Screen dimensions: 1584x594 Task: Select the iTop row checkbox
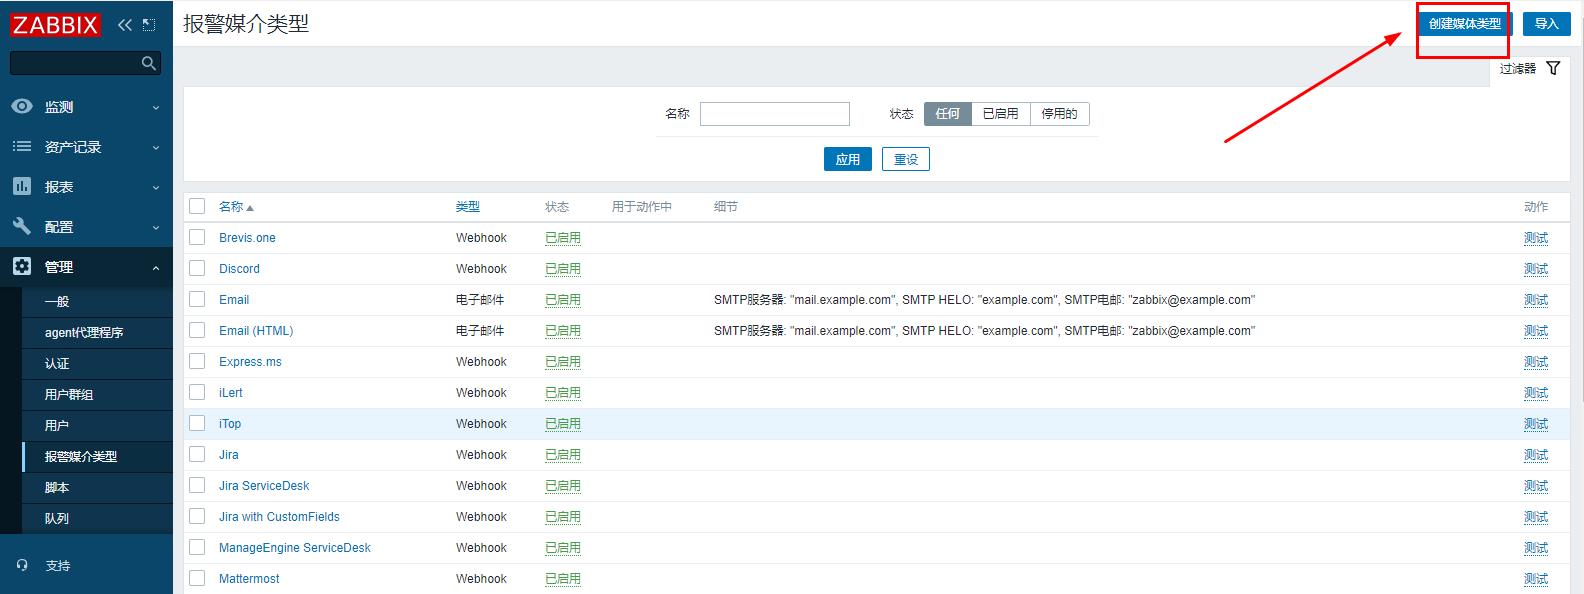pos(197,423)
